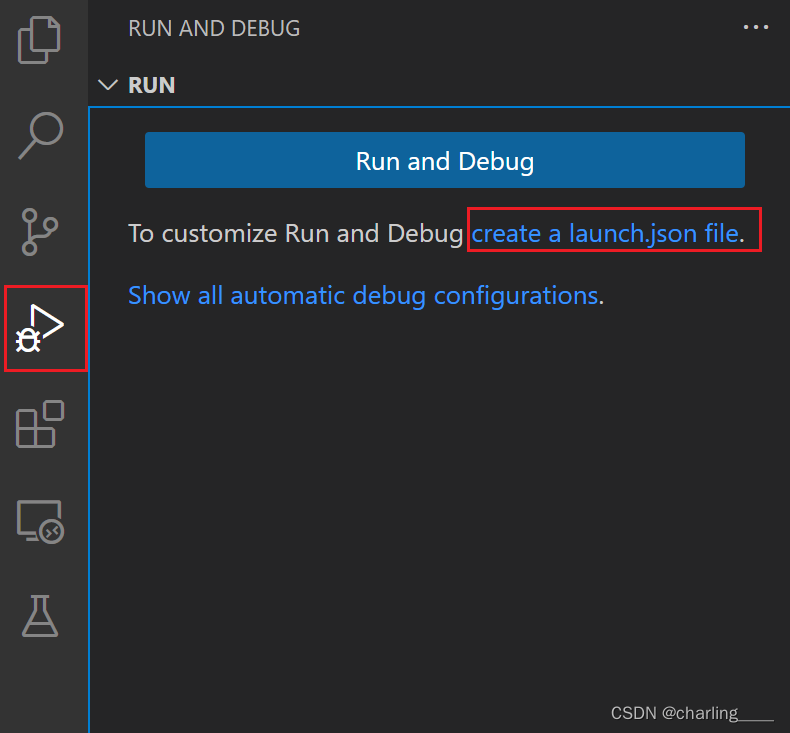Image resolution: width=790 pixels, height=733 pixels.
Task: Click Show all automatic debug configurations link
Action: (x=363, y=296)
